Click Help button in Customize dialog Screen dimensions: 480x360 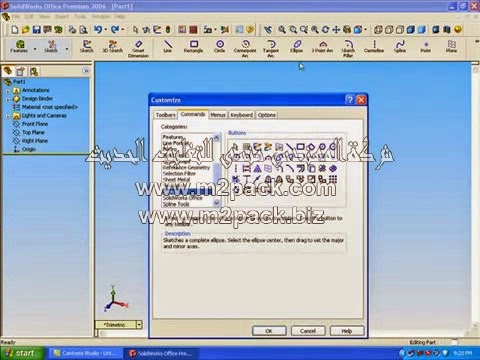(347, 331)
